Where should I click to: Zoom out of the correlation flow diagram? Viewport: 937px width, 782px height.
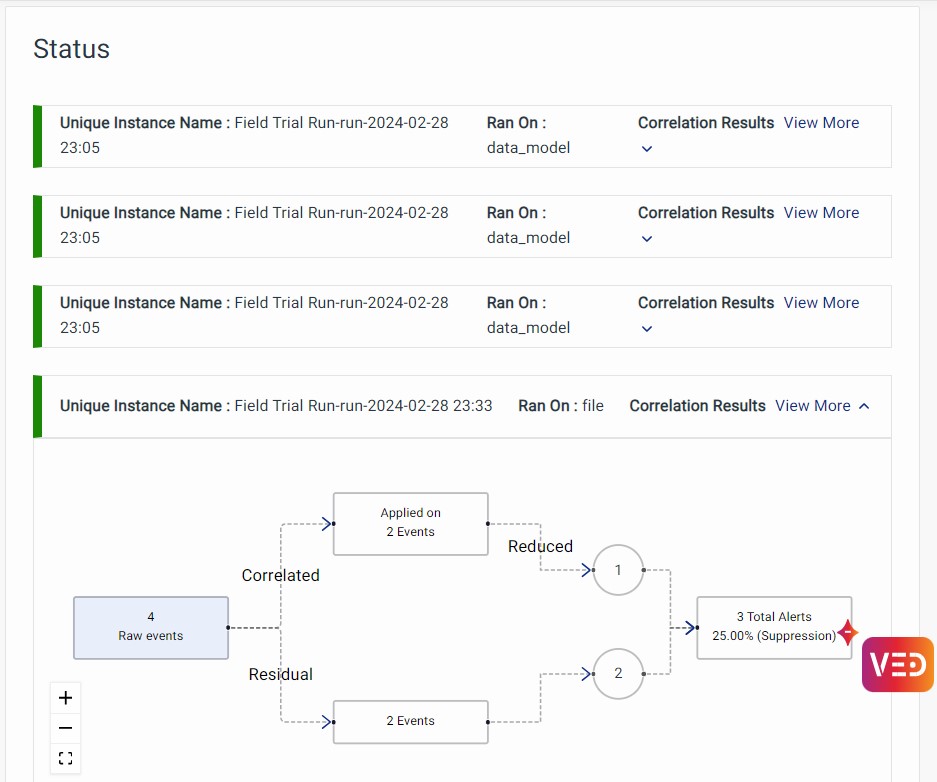[x=65, y=728]
